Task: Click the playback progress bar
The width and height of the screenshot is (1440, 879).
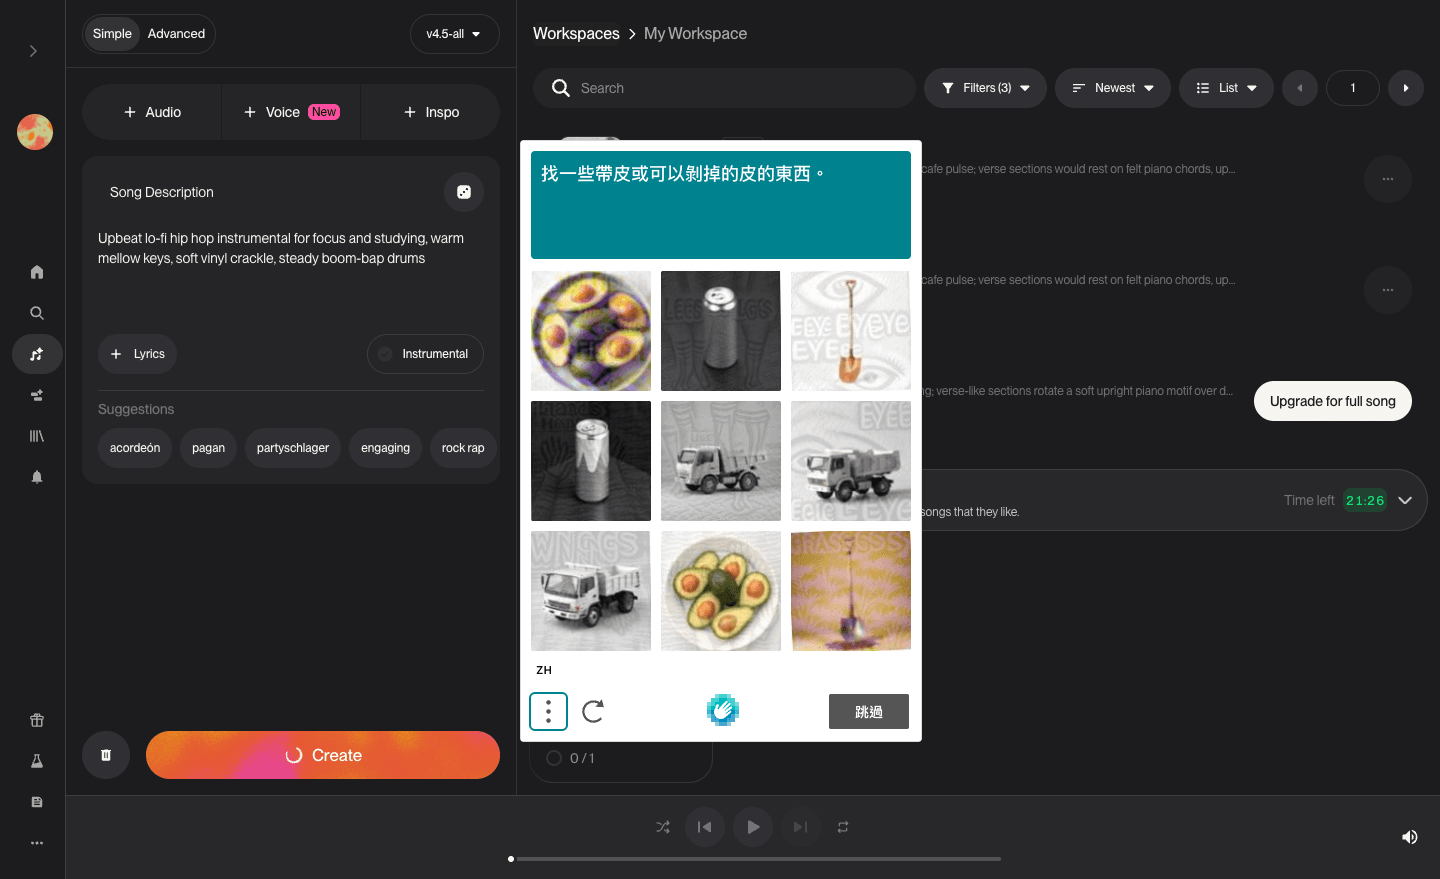Action: (755, 859)
